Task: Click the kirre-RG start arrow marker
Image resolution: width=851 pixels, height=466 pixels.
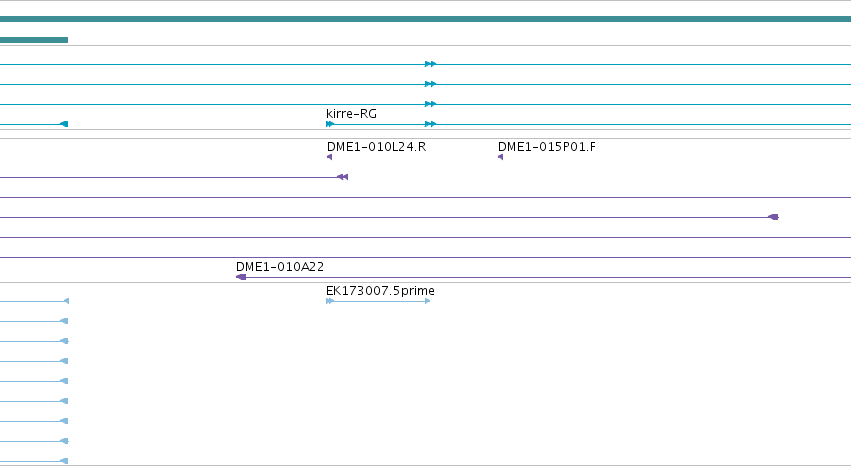Action: 330,124
